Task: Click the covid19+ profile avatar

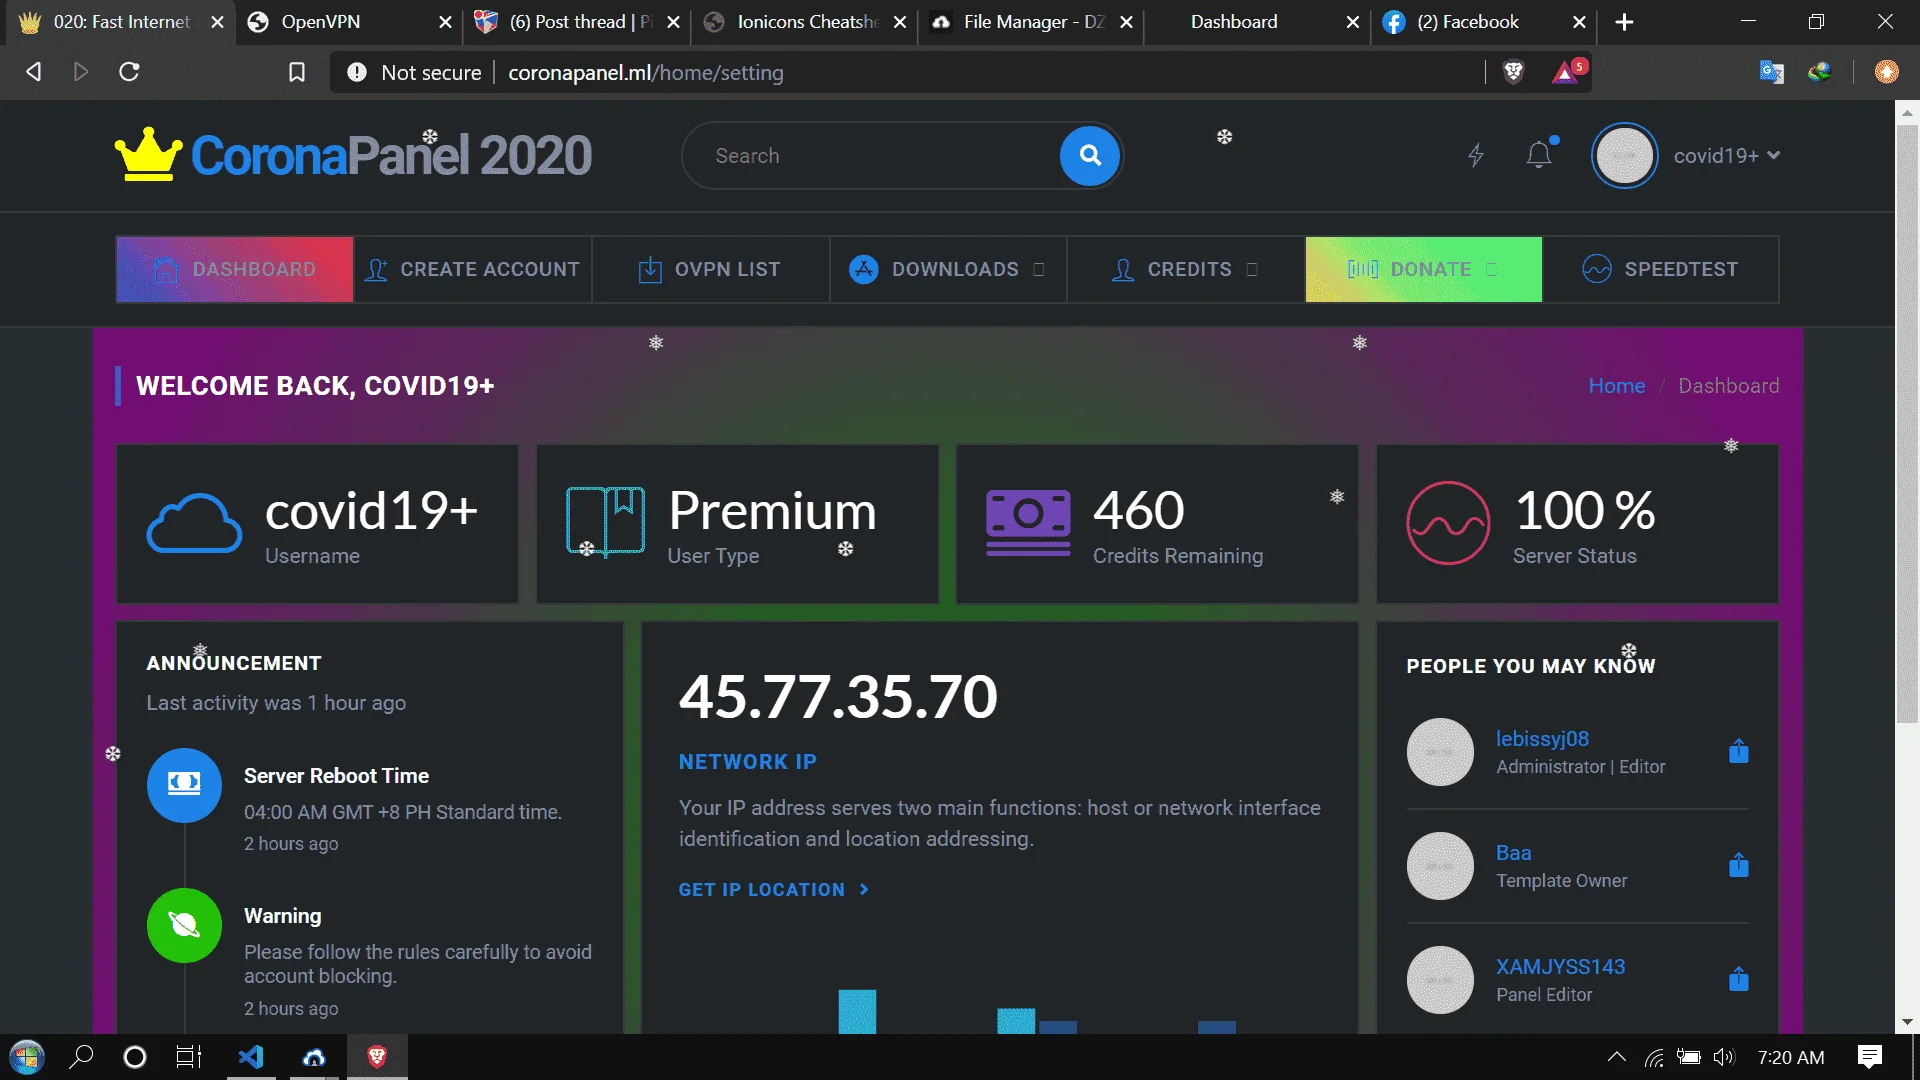Action: 1625,156
